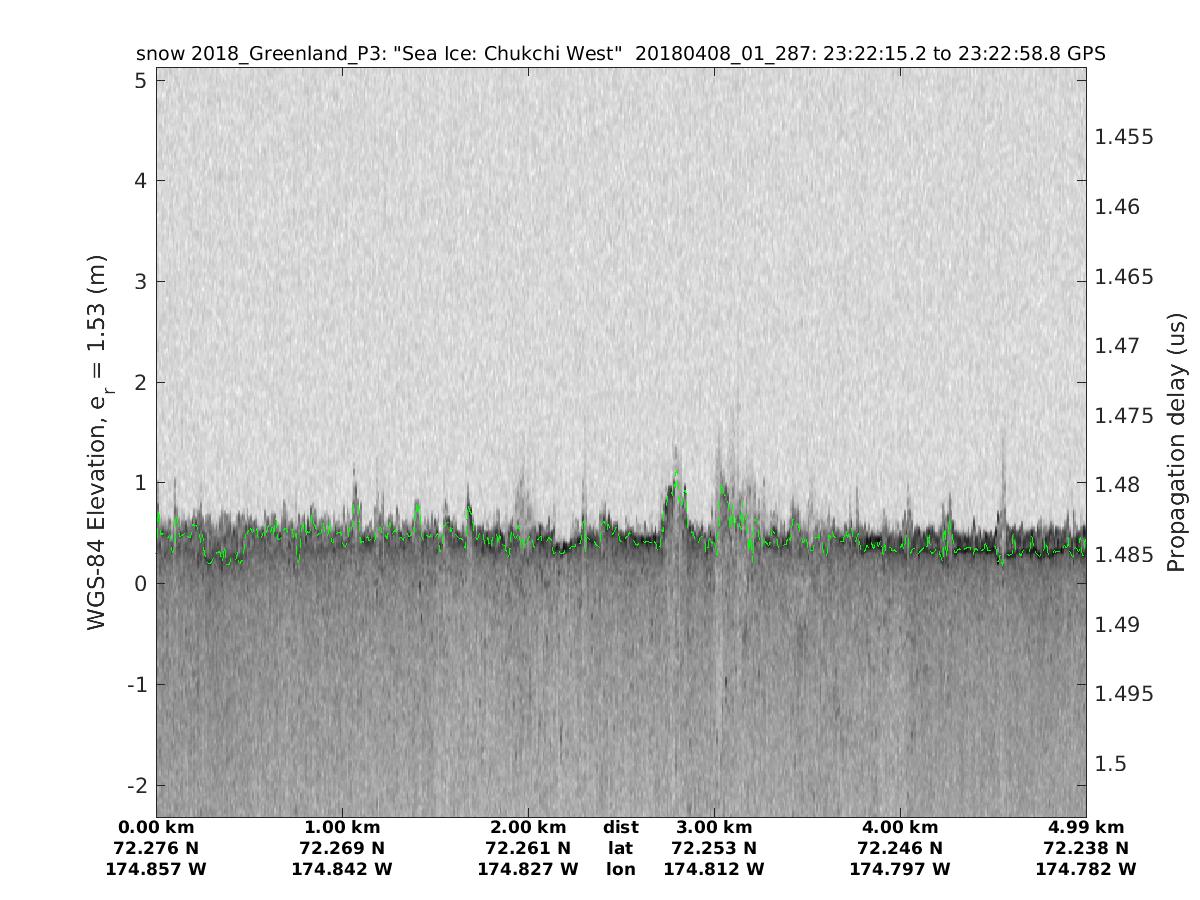Click the plot title text at top

point(620,54)
